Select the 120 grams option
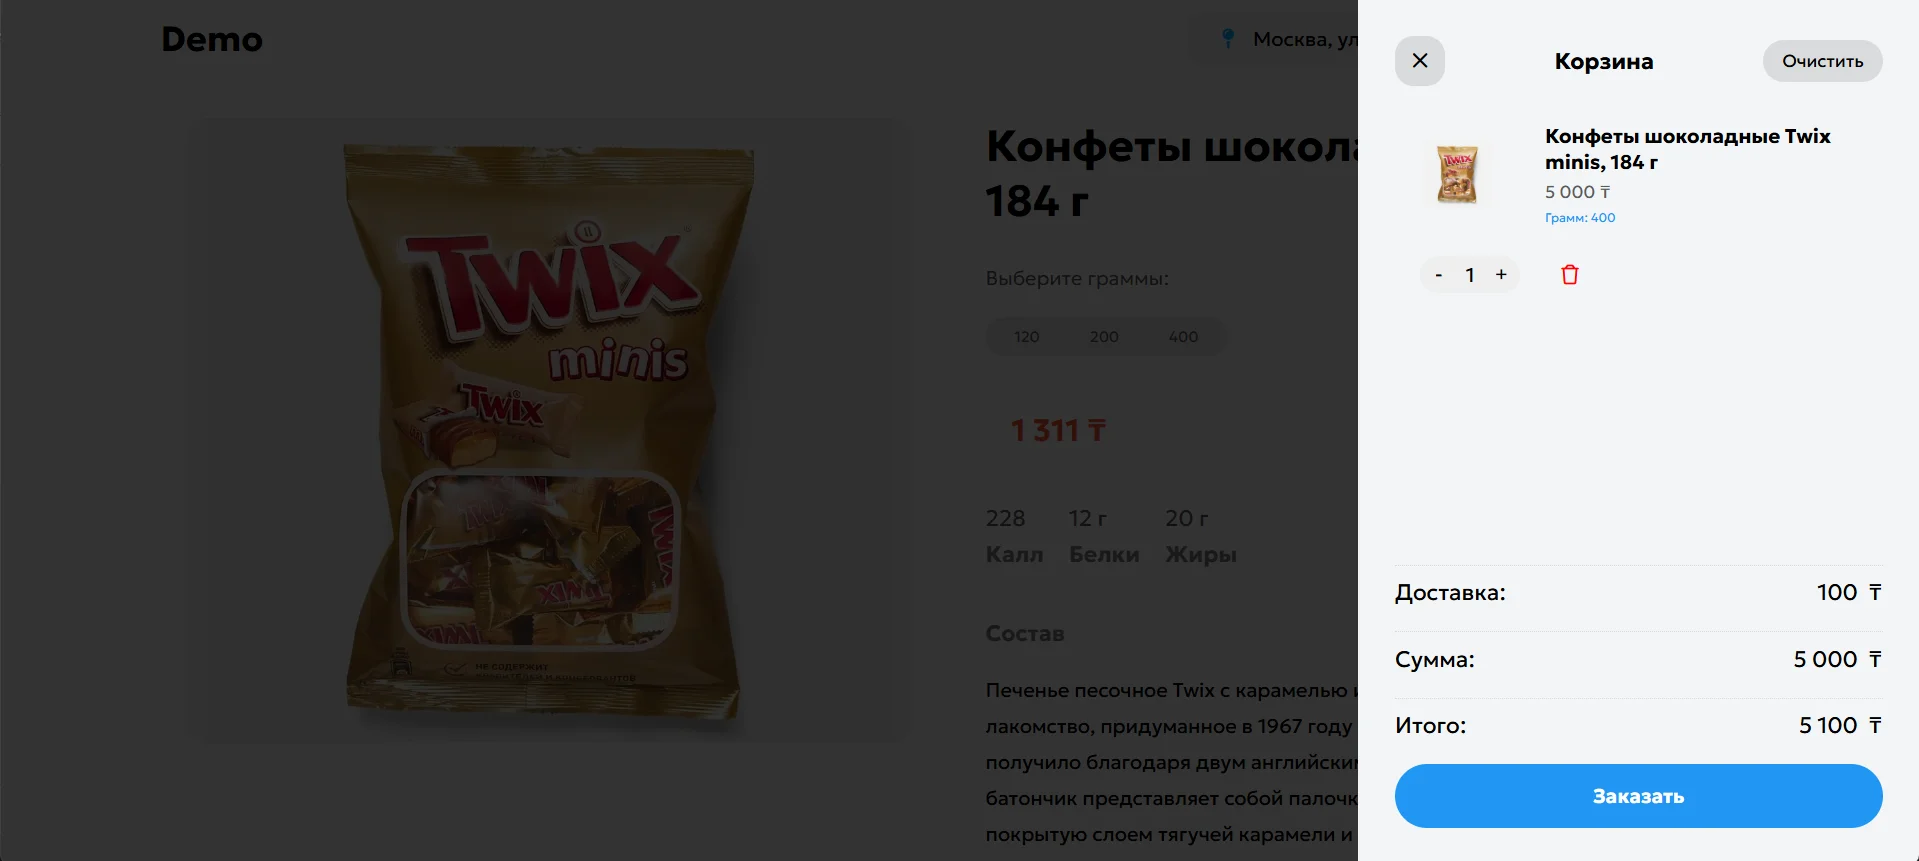The image size is (1919, 861). [x=1026, y=337]
